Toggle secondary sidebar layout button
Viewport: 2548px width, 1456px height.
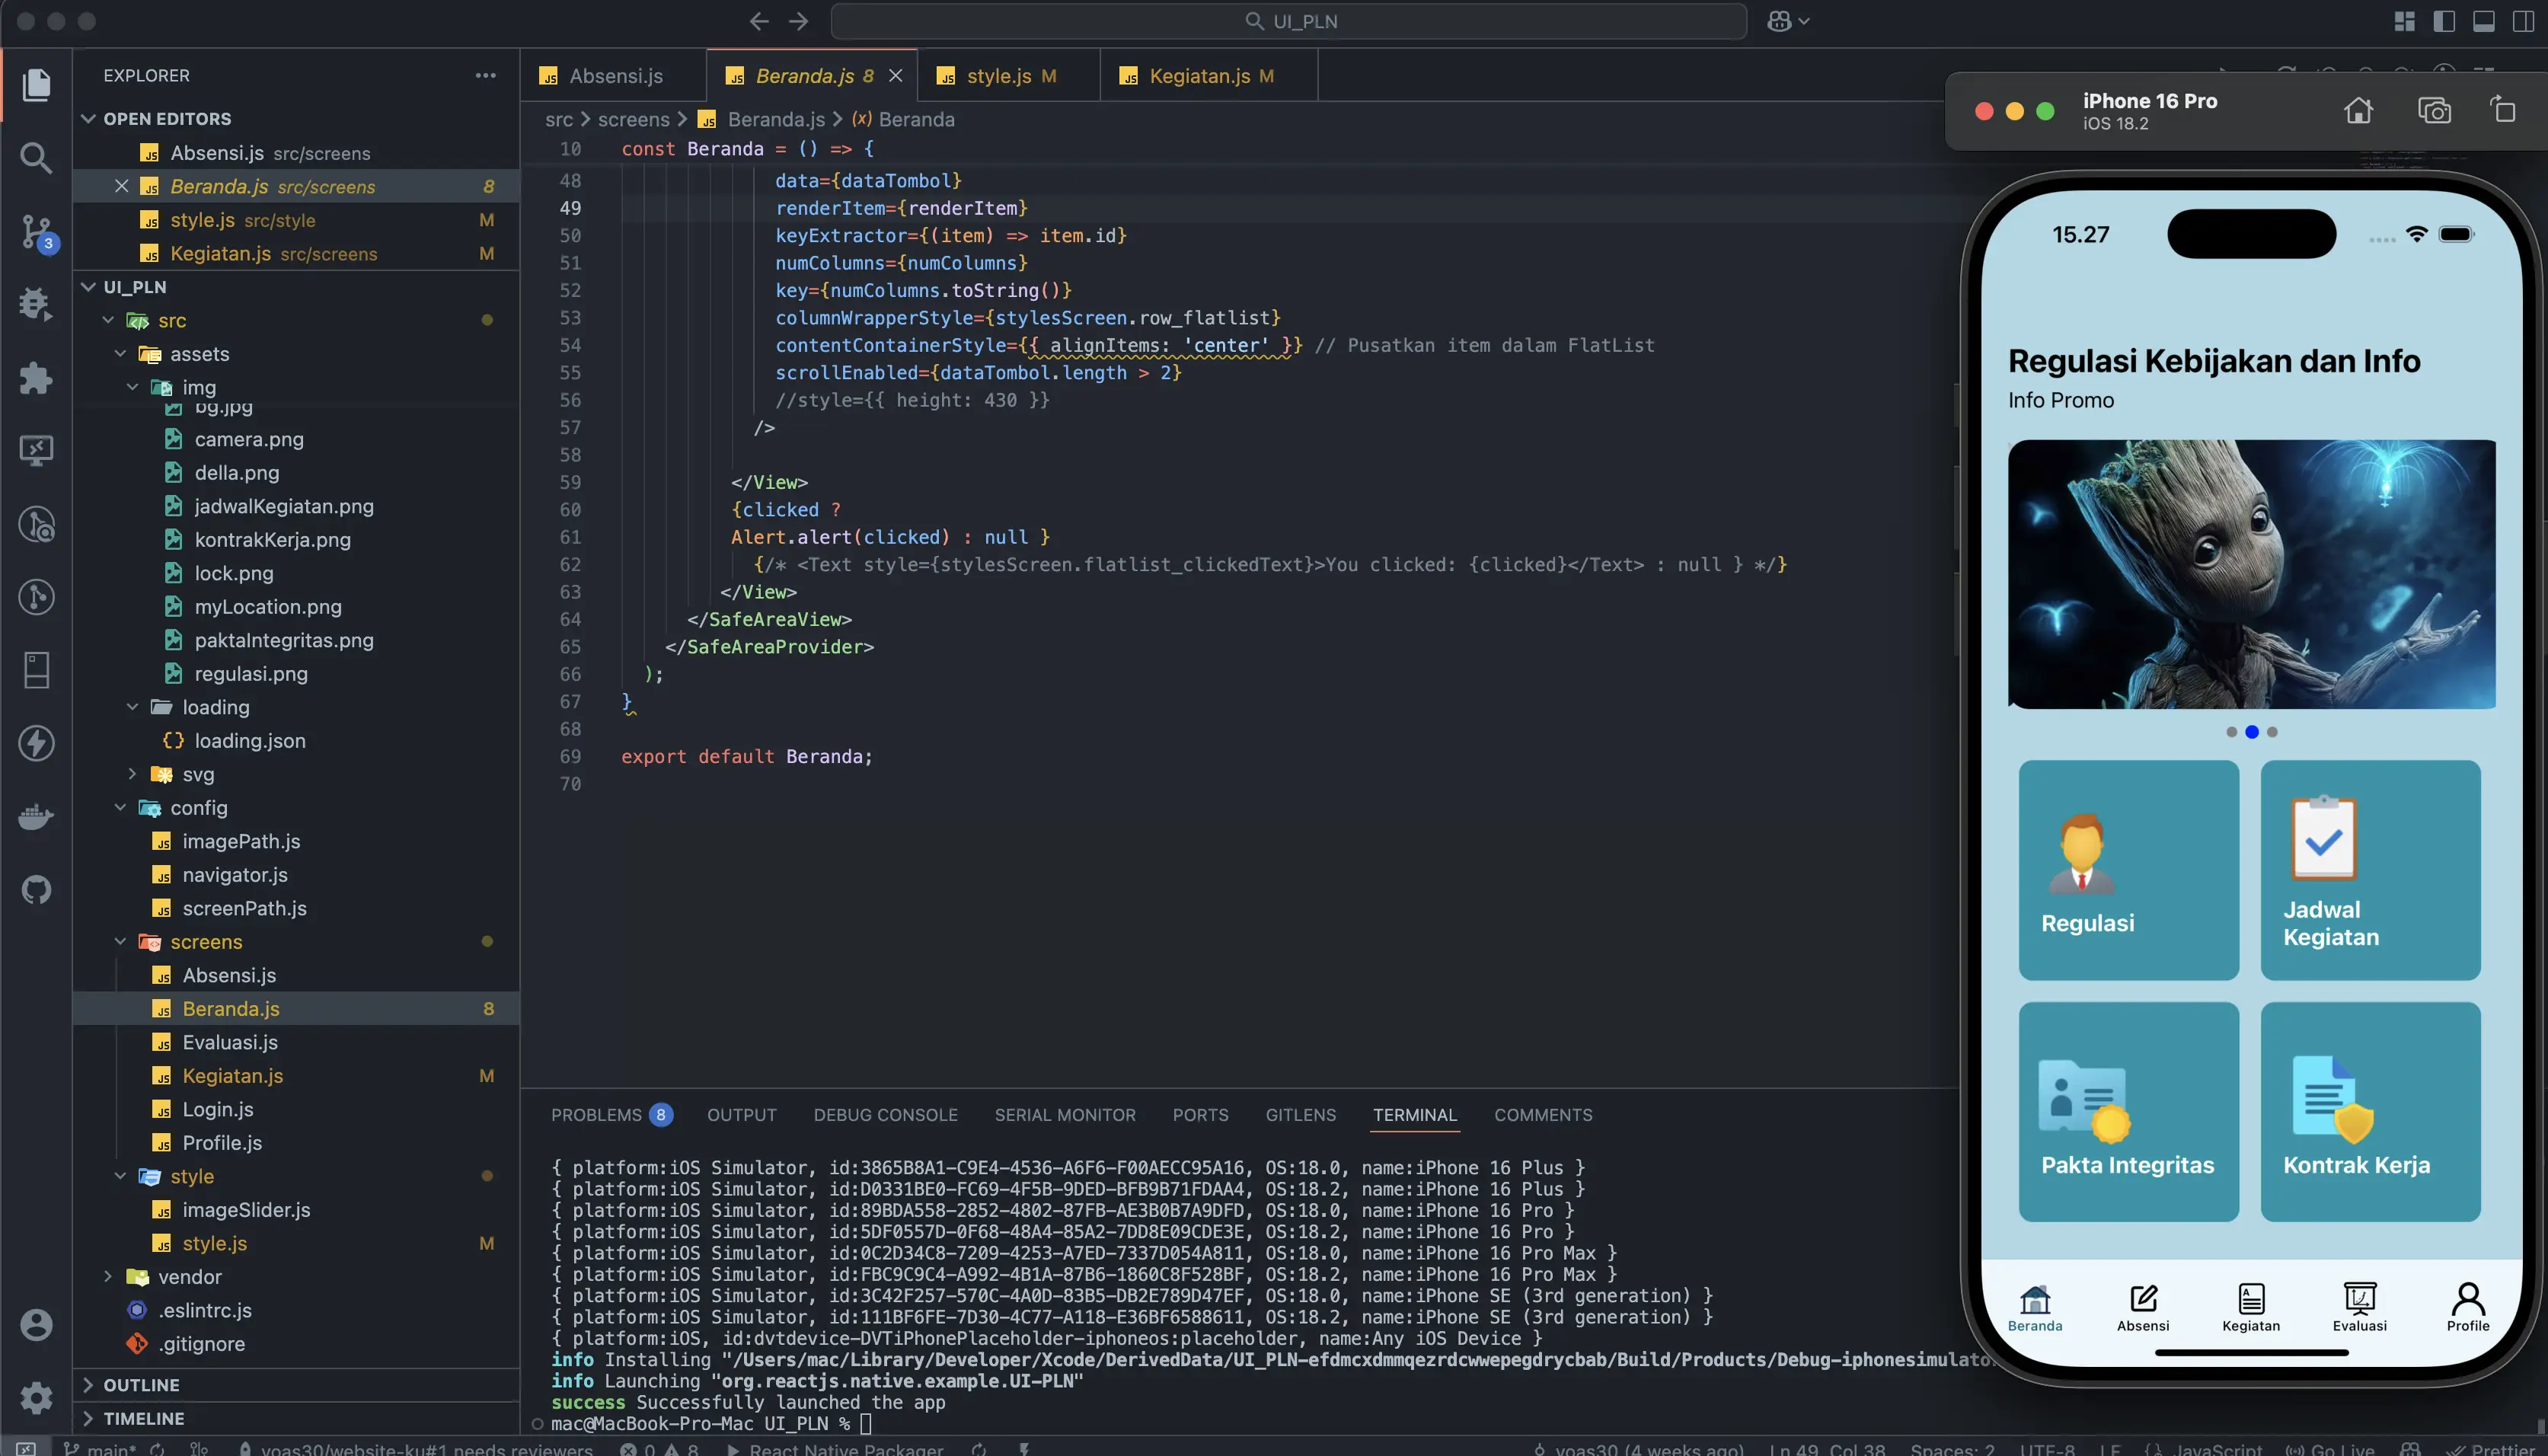pyautogui.click(x=2522, y=21)
